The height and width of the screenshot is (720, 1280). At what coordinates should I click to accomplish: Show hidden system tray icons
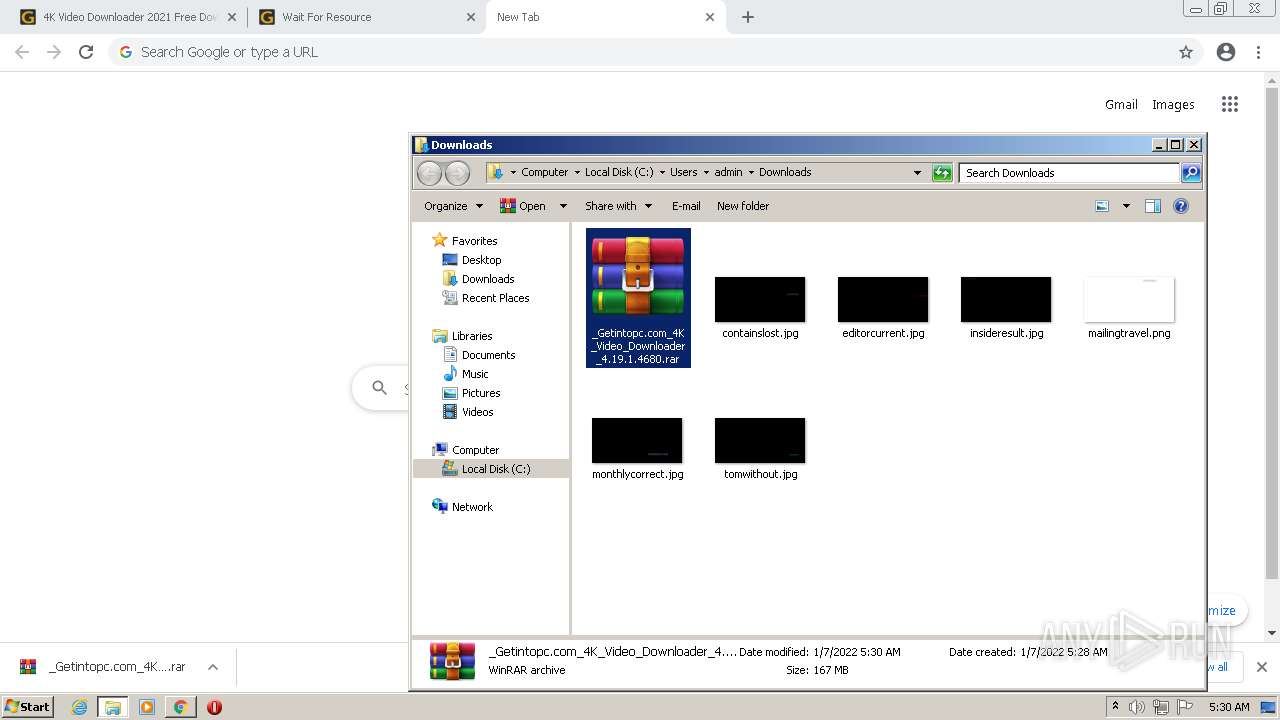coord(1115,707)
